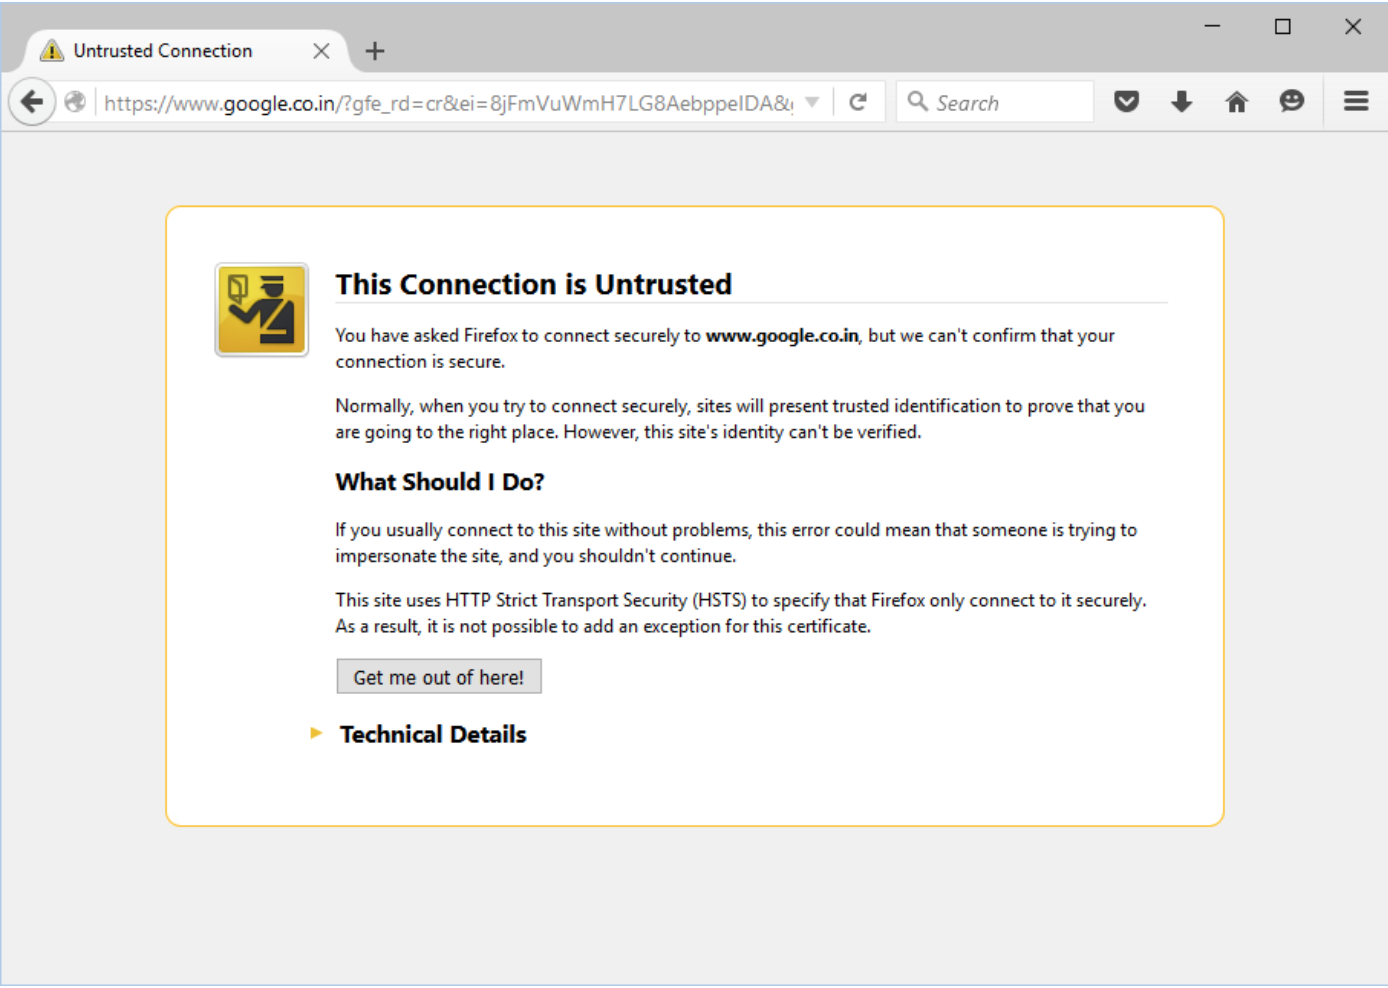This screenshot has height=988, width=1388.
Task: Click the Technical Details heading
Action: pos(433,734)
